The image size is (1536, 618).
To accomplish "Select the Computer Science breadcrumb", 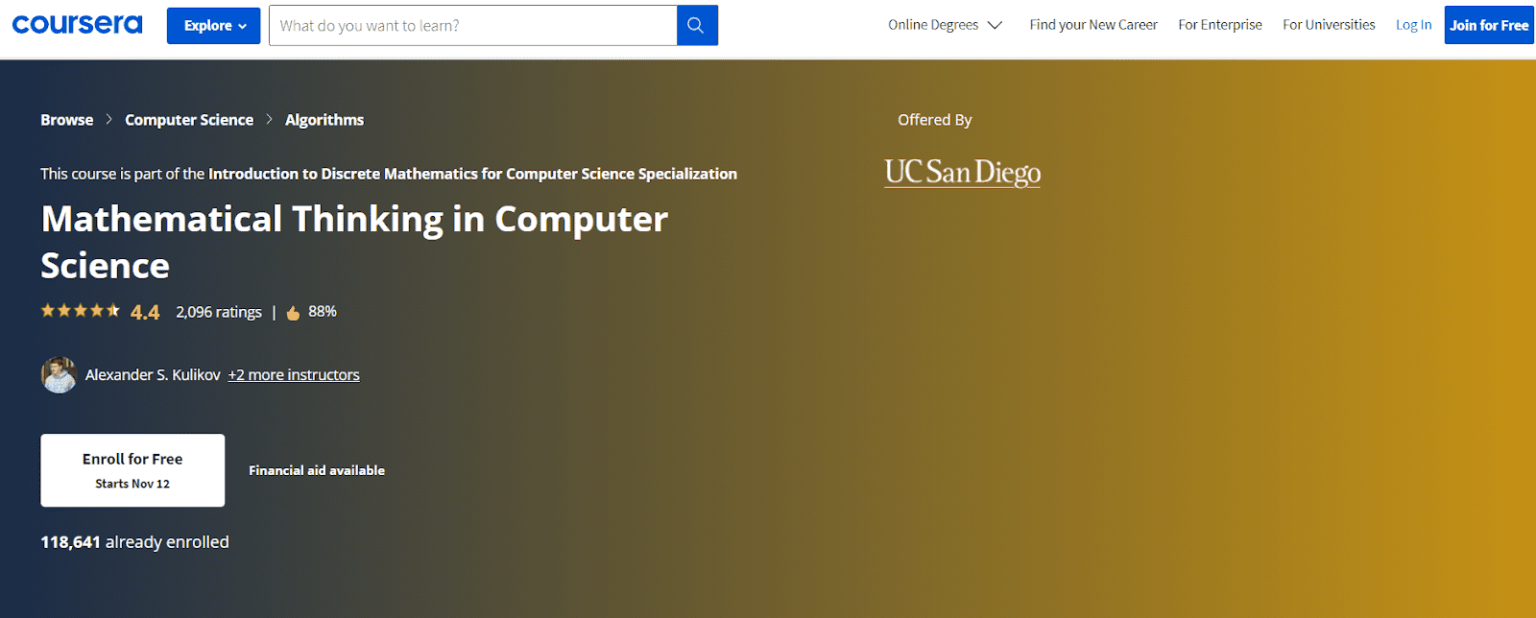I will pyautogui.click(x=189, y=119).
